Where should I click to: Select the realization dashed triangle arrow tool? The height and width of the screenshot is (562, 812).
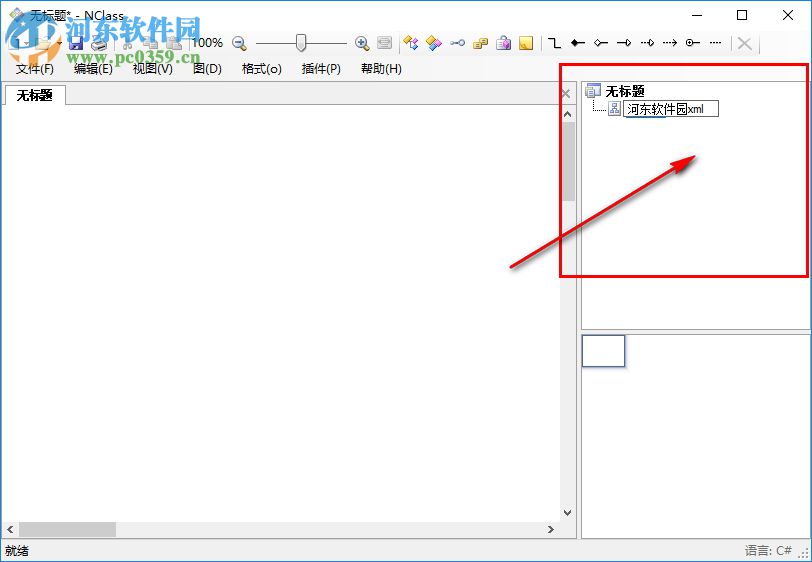point(647,43)
